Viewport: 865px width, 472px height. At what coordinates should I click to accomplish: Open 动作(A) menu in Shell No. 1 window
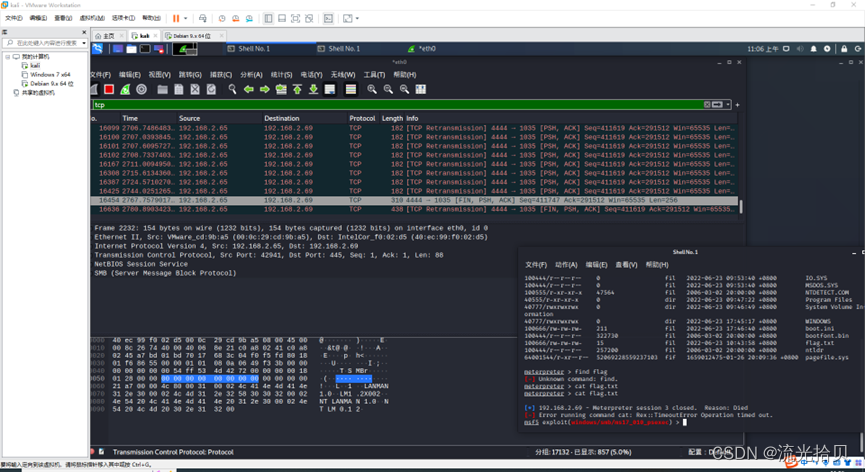pos(566,265)
